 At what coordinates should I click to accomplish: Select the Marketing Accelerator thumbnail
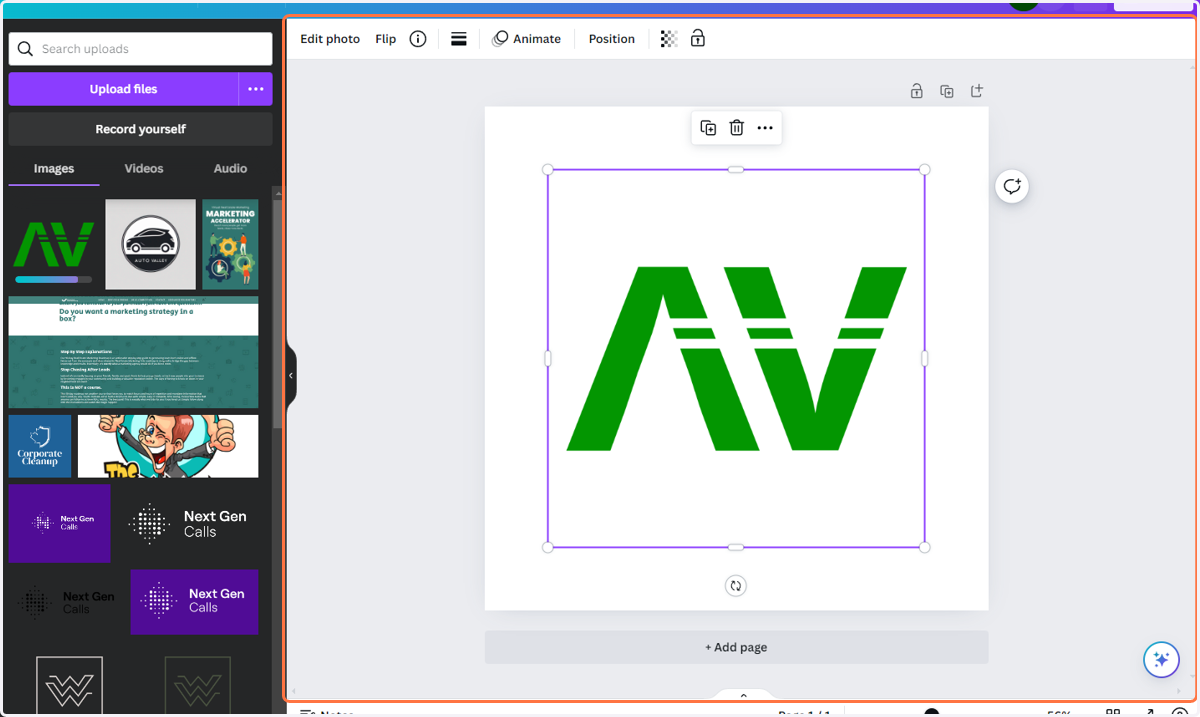tap(230, 244)
